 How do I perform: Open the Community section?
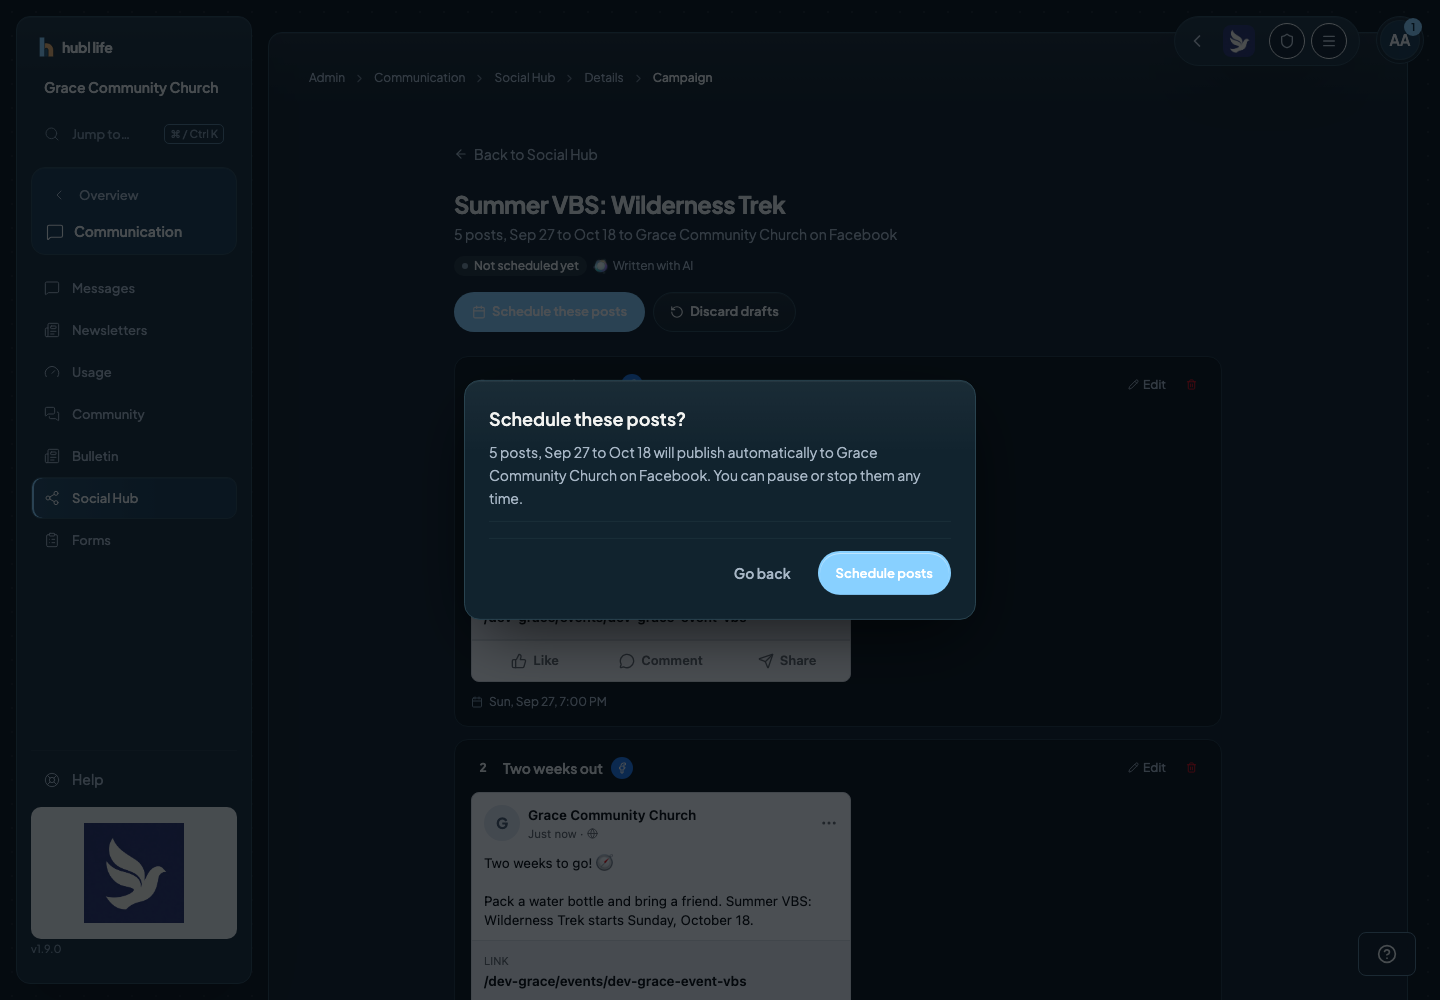pos(134,414)
